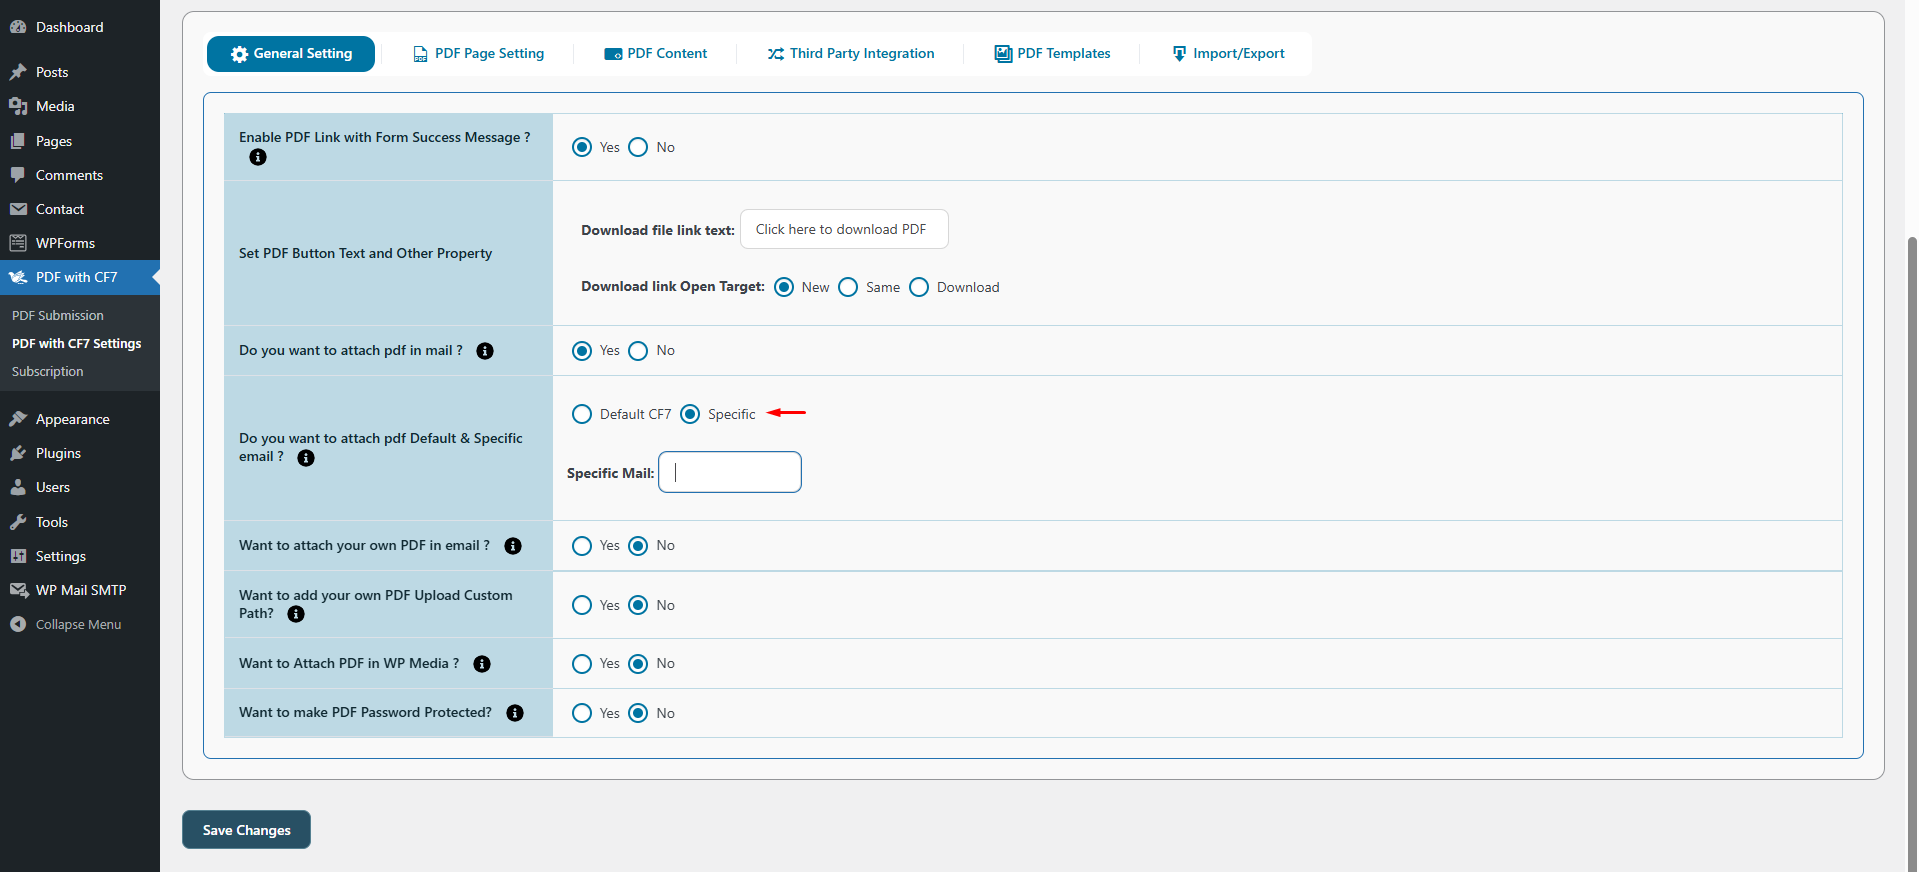Select No for PDF Password Protected

[x=638, y=713]
